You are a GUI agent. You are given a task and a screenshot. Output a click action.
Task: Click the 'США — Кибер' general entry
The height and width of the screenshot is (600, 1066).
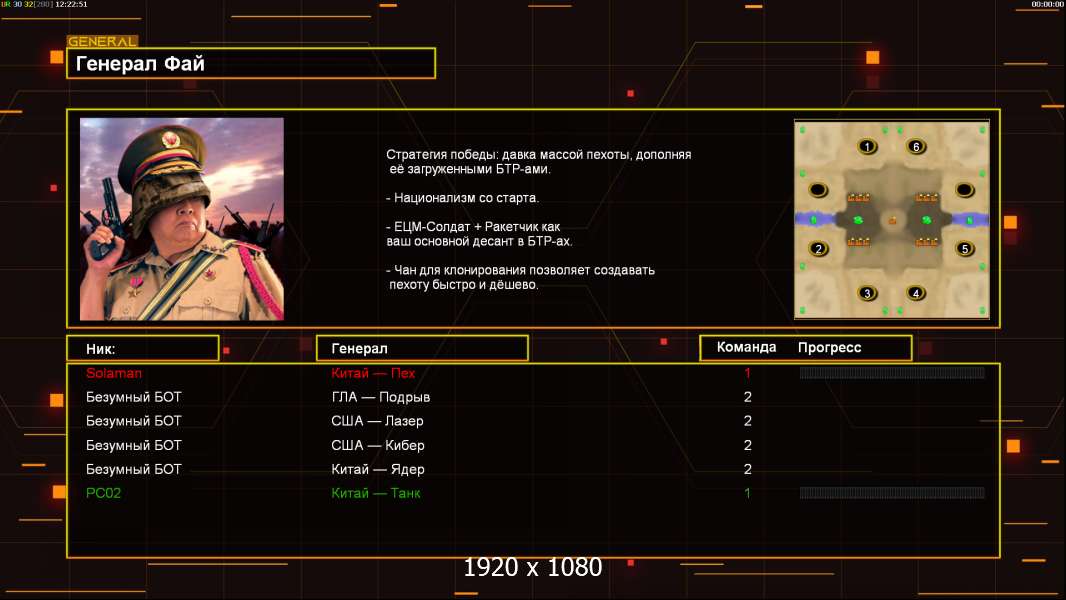(x=378, y=445)
